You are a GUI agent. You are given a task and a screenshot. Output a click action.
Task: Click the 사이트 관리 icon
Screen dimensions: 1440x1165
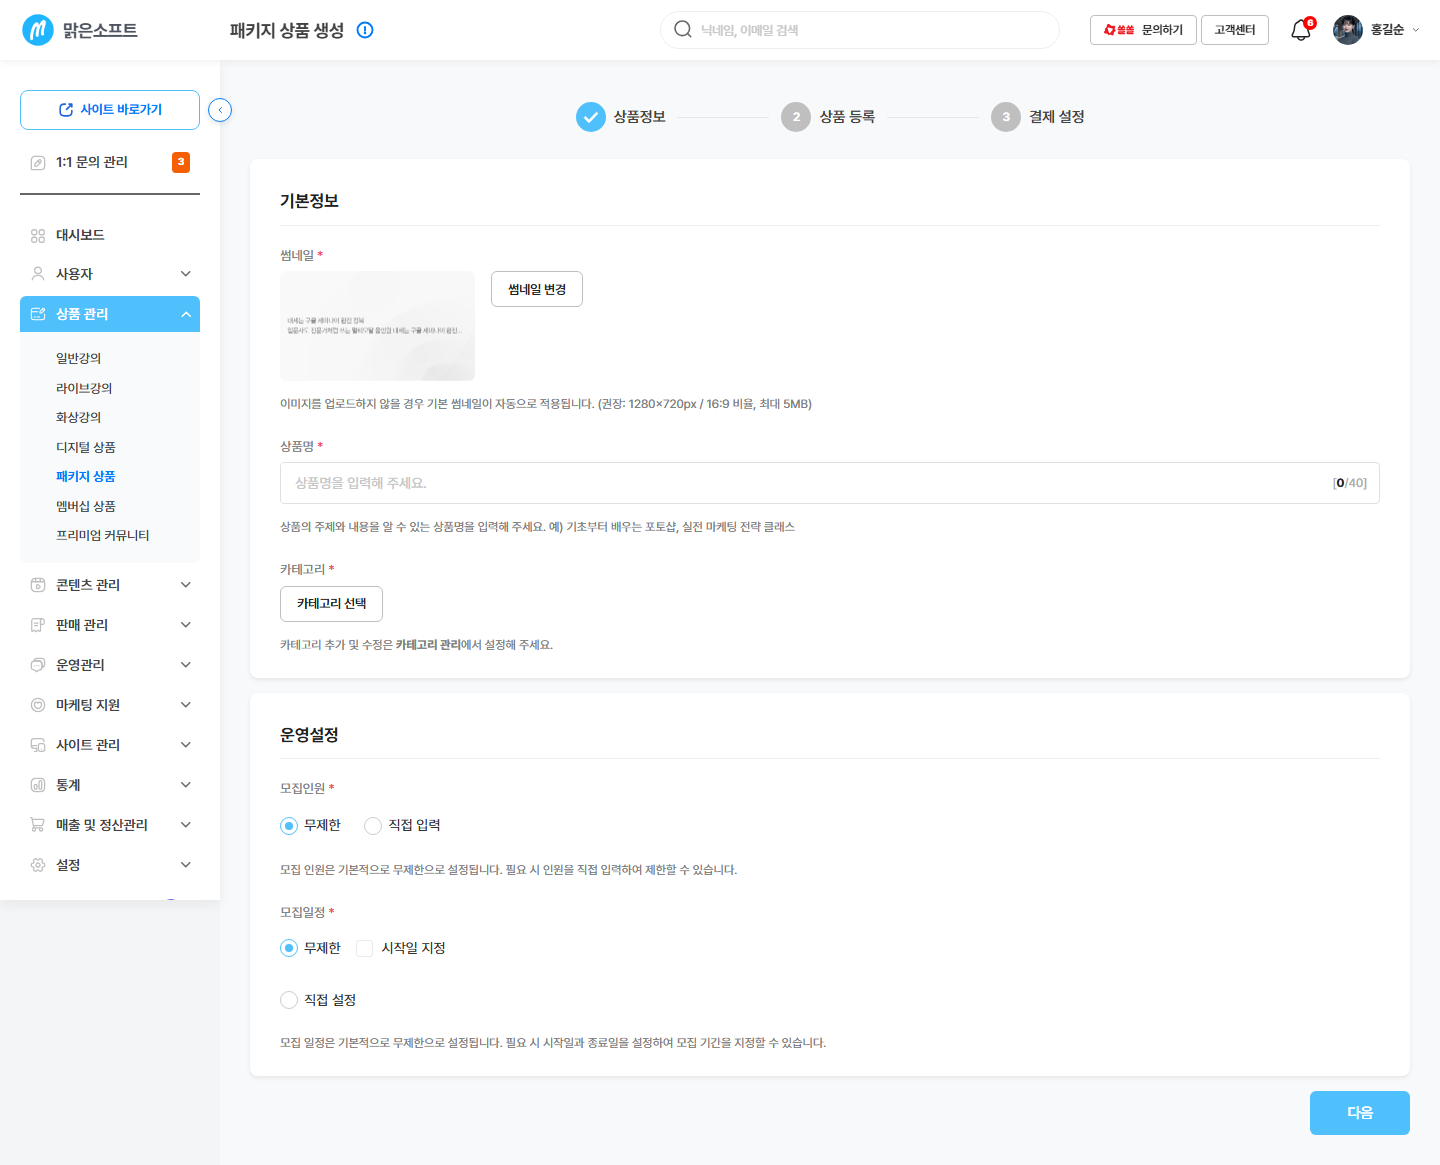click(38, 745)
